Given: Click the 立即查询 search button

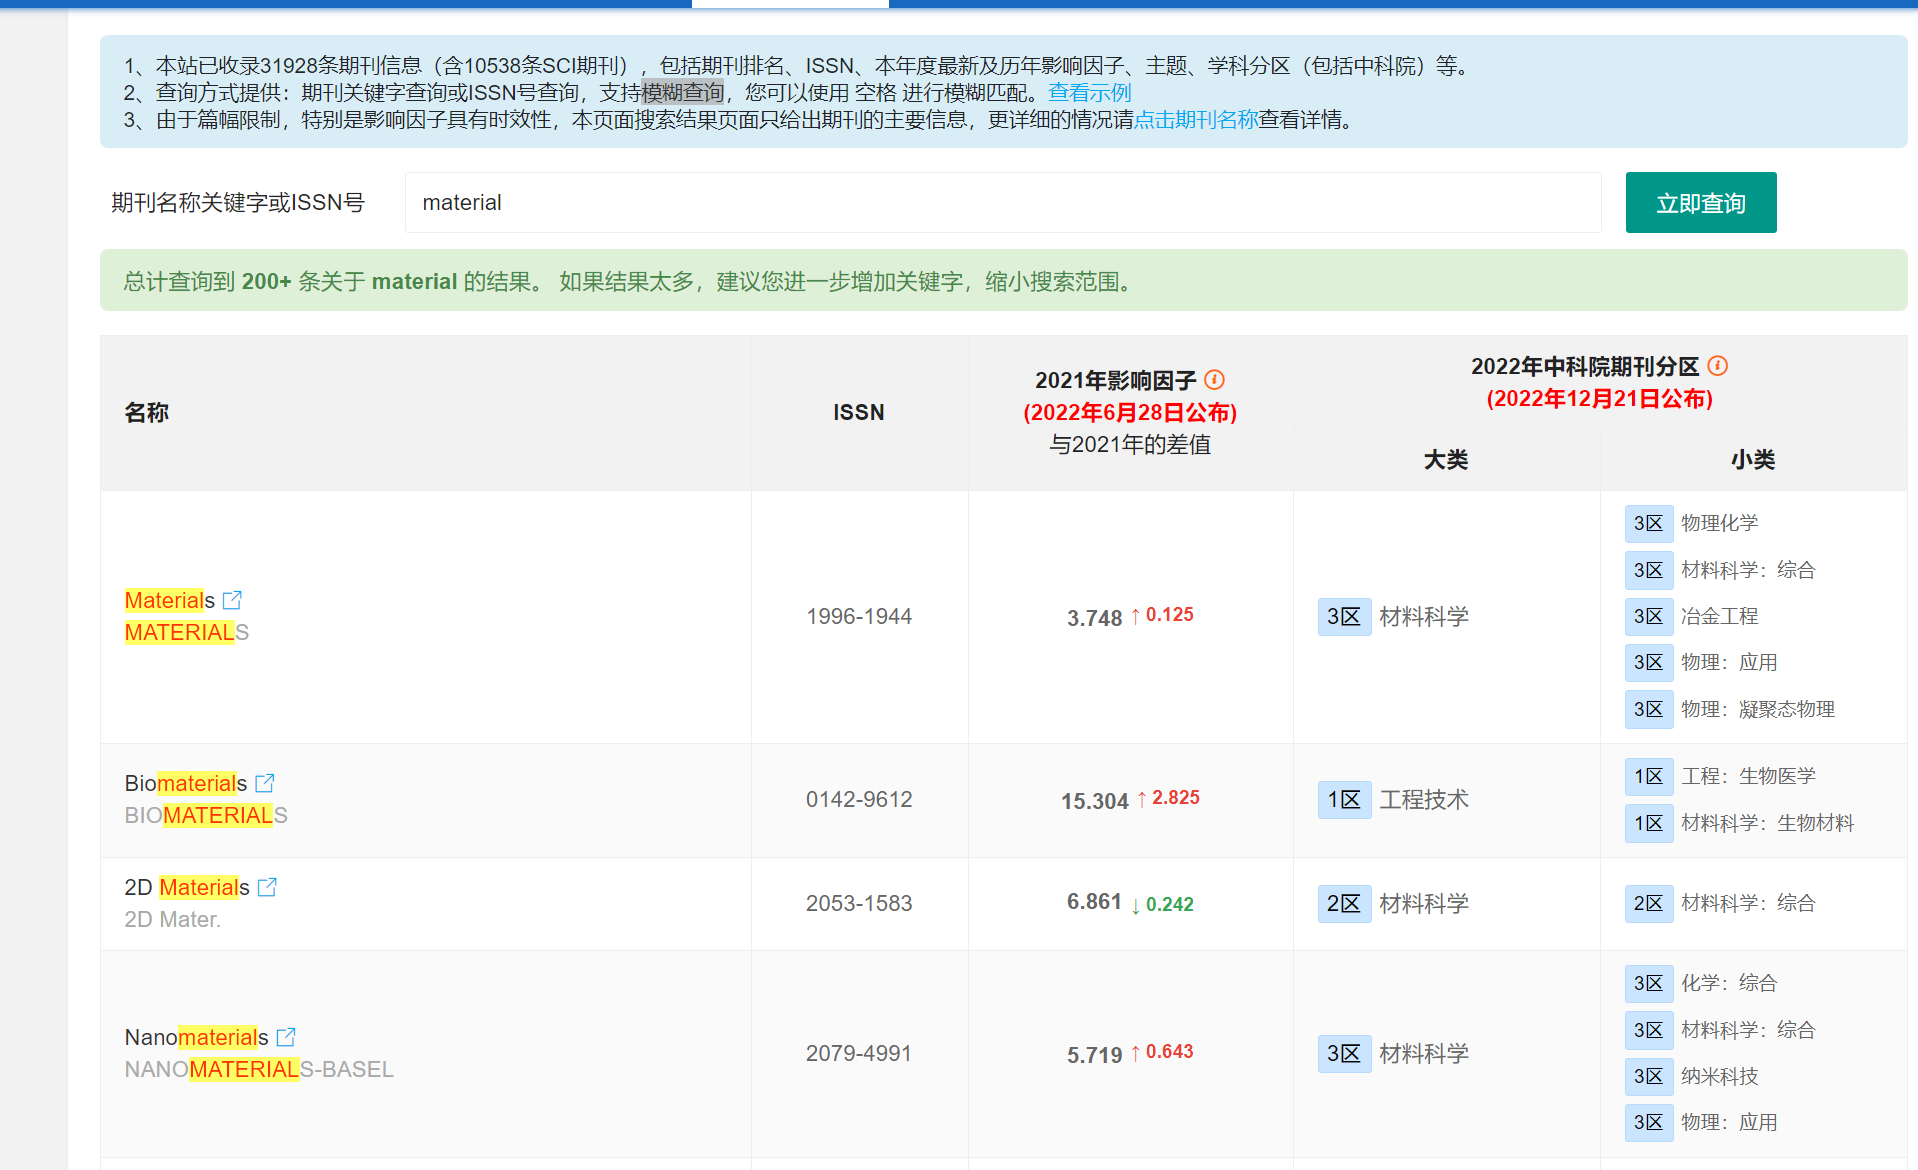Looking at the screenshot, I should [1700, 203].
